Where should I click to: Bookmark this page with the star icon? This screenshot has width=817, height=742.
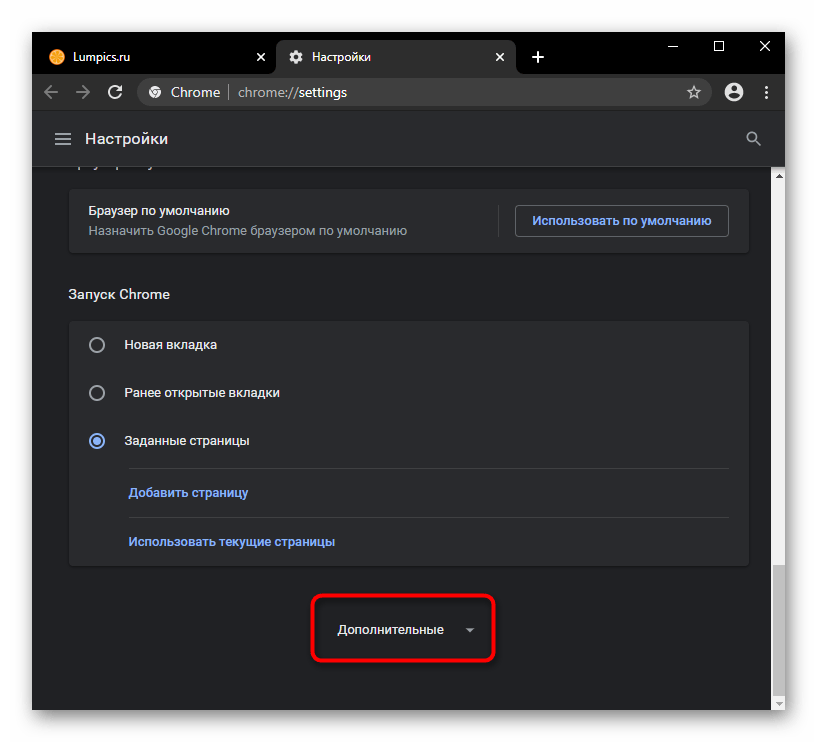click(x=693, y=92)
